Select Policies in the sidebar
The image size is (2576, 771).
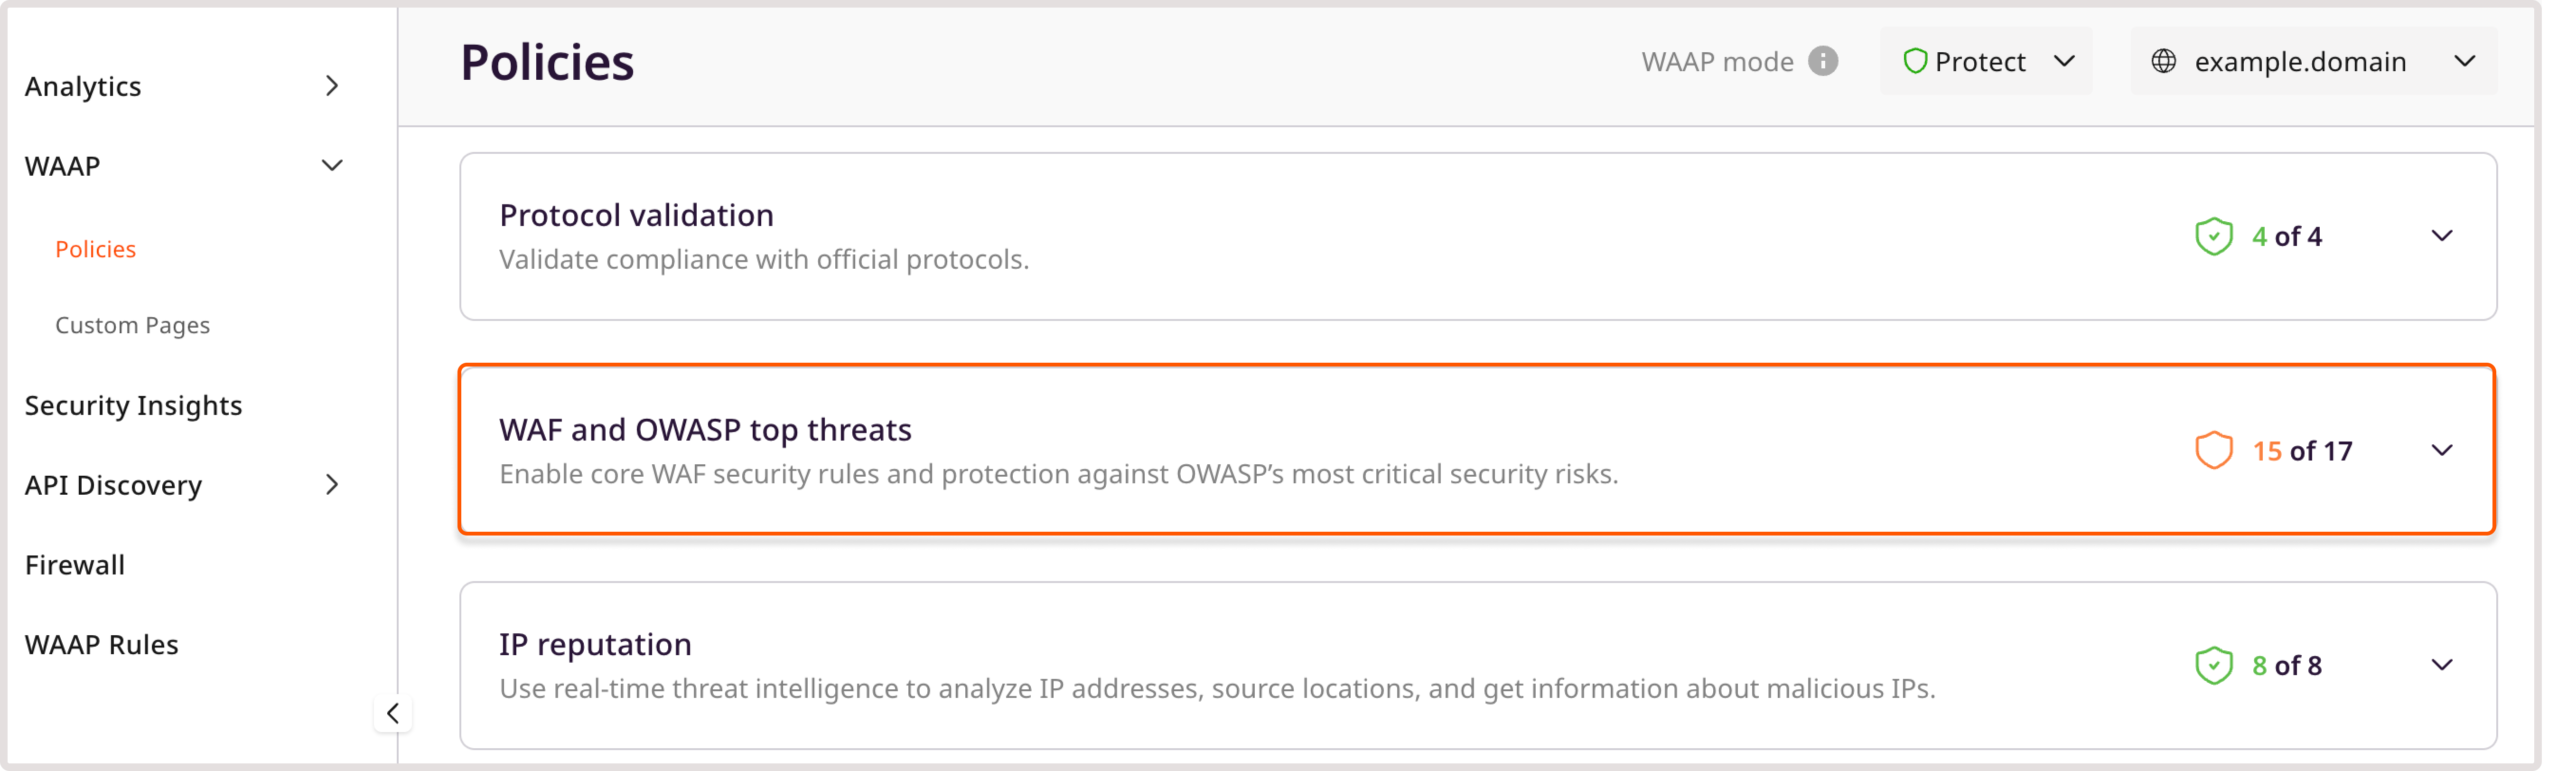(x=95, y=248)
